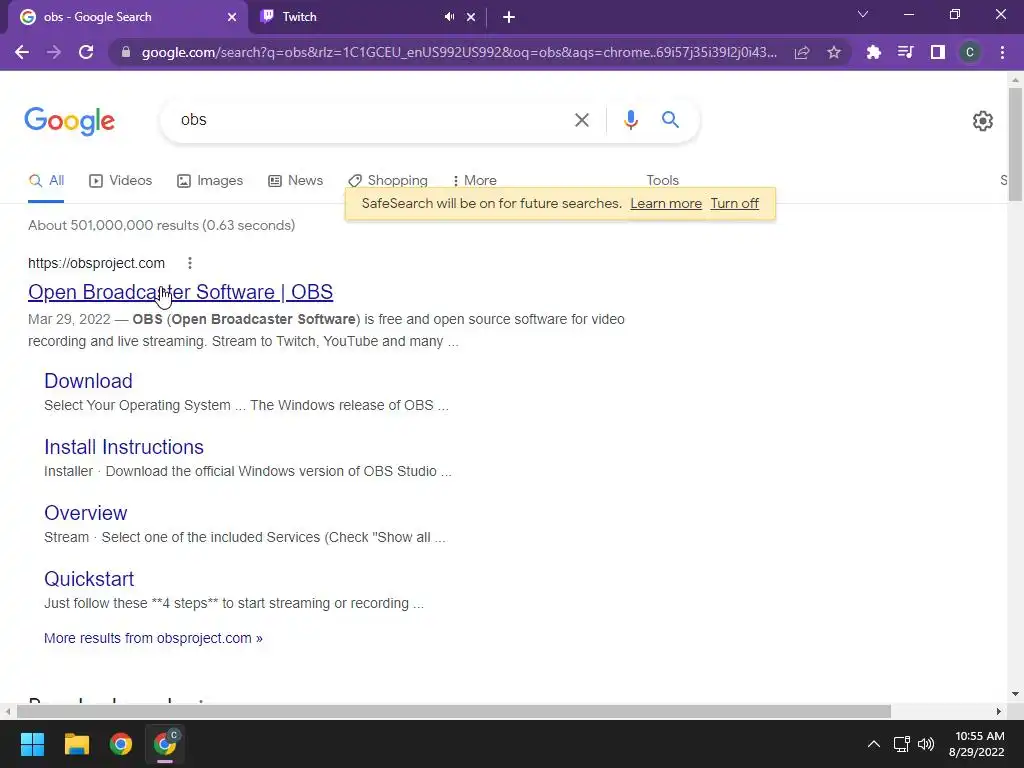Switch to Videos results
The image size is (1024, 768).
(121, 180)
